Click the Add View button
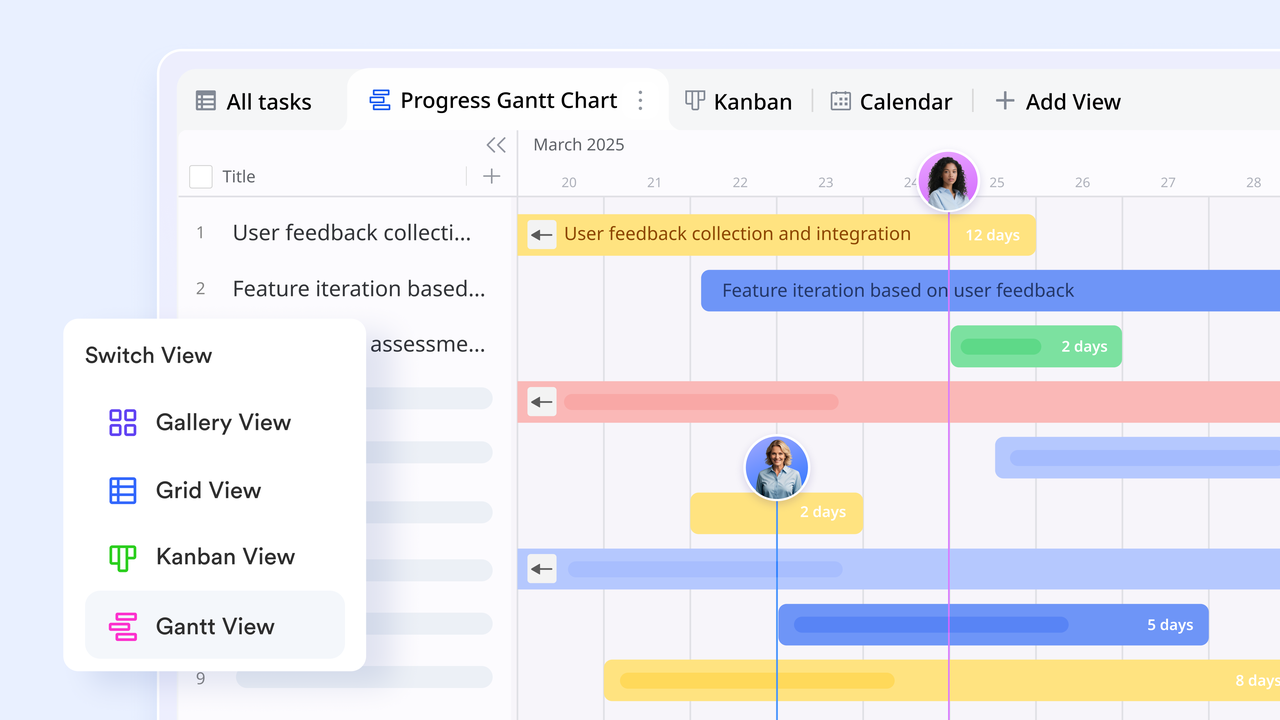 tap(1058, 101)
